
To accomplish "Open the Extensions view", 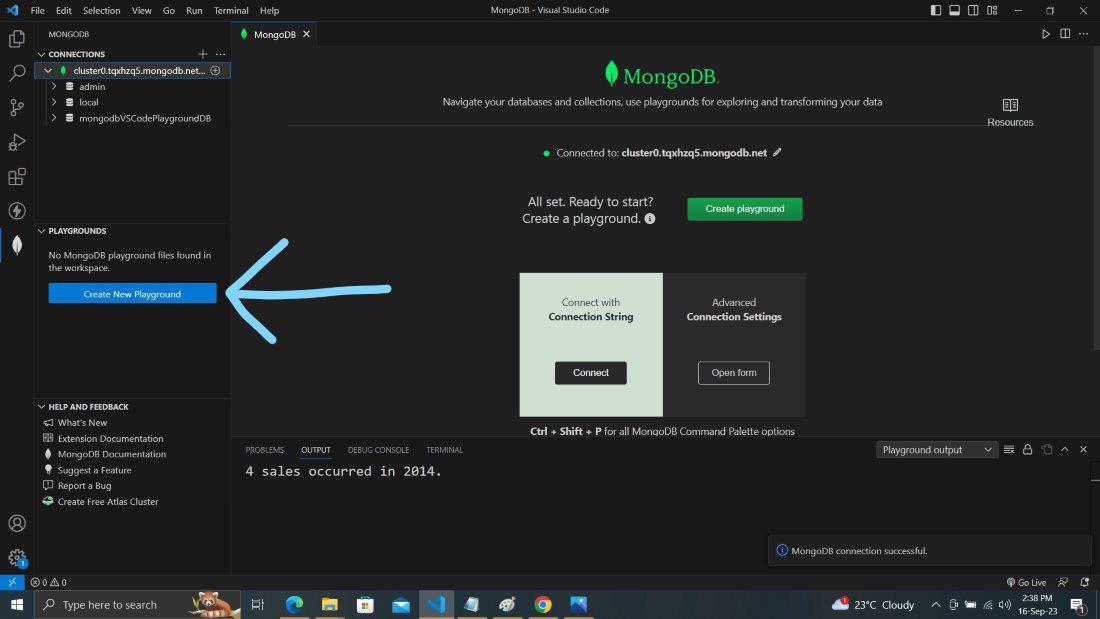I will (x=17, y=176).
